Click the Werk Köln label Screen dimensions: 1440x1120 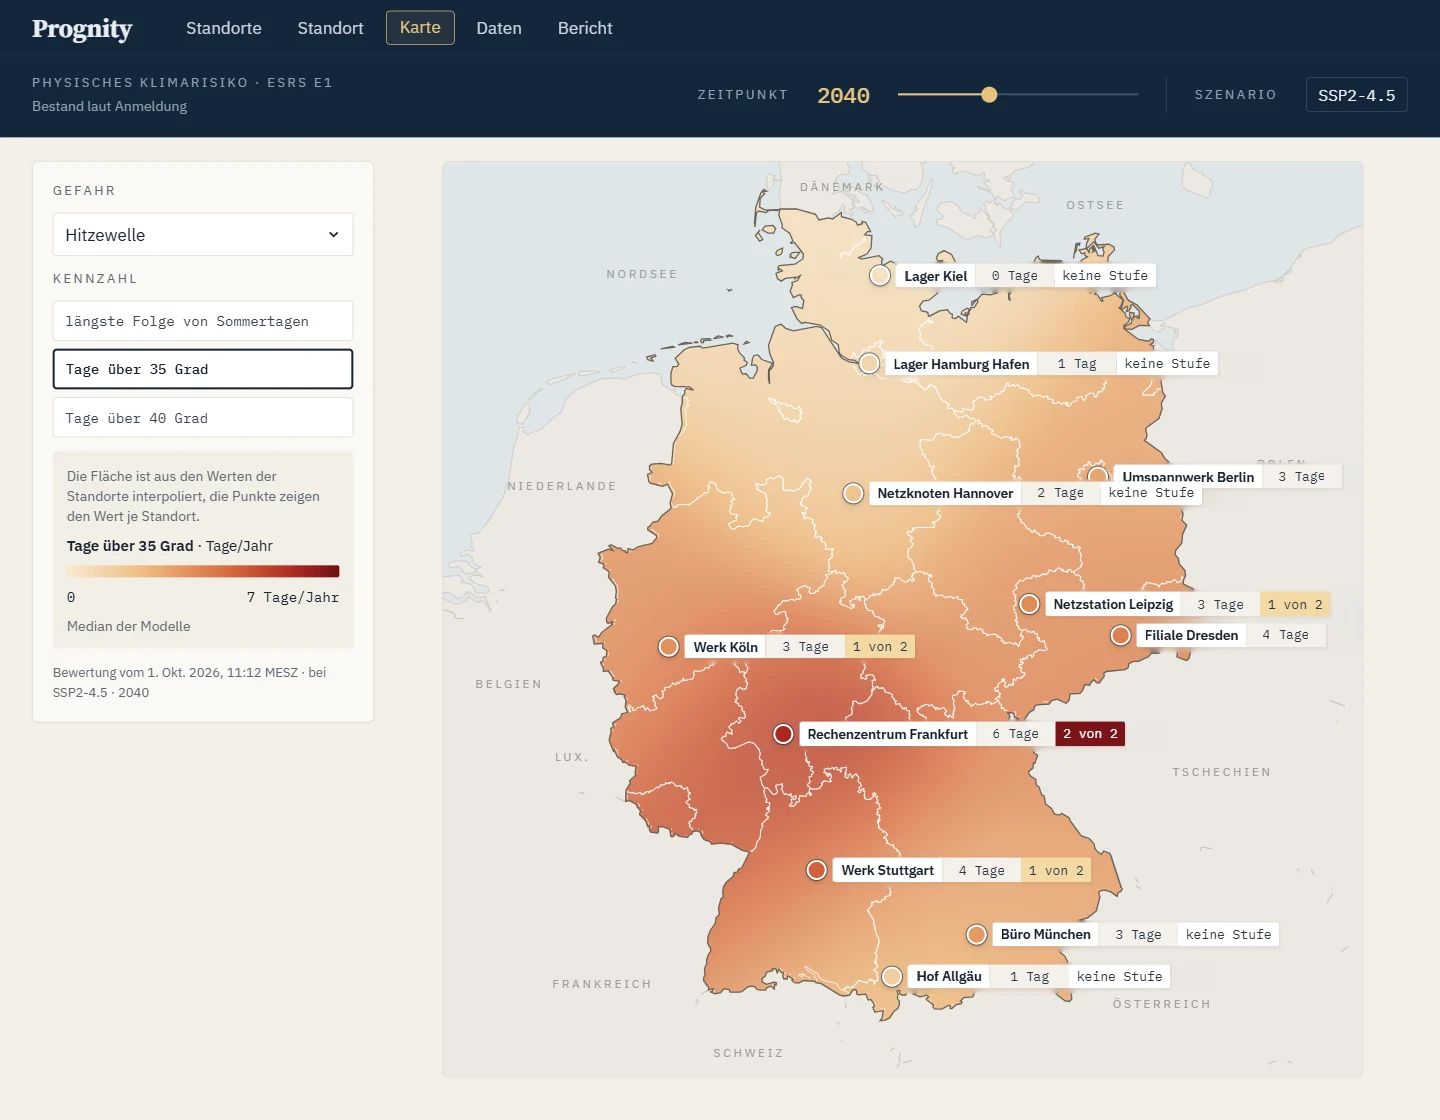[x=725, y=647]
